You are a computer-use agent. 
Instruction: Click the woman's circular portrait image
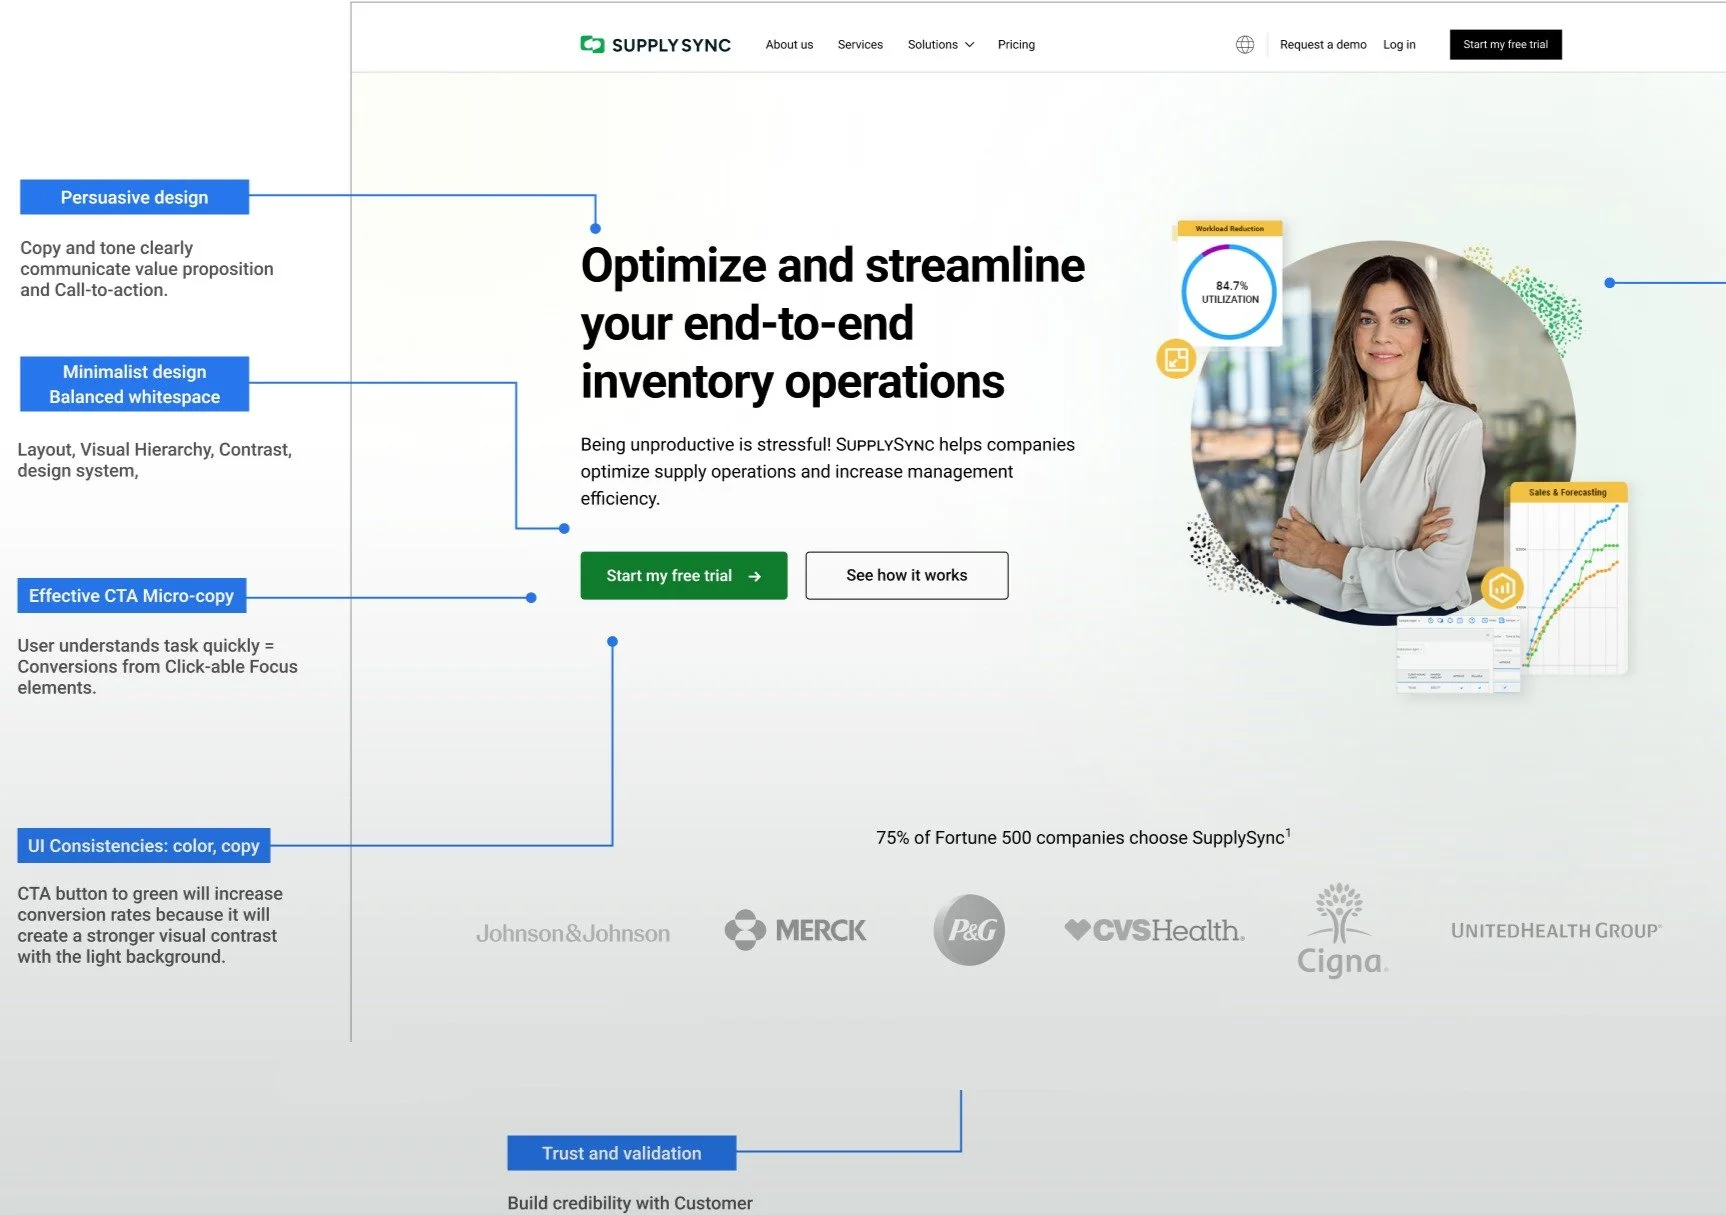pyautogui.click(x=1383, y=432)
